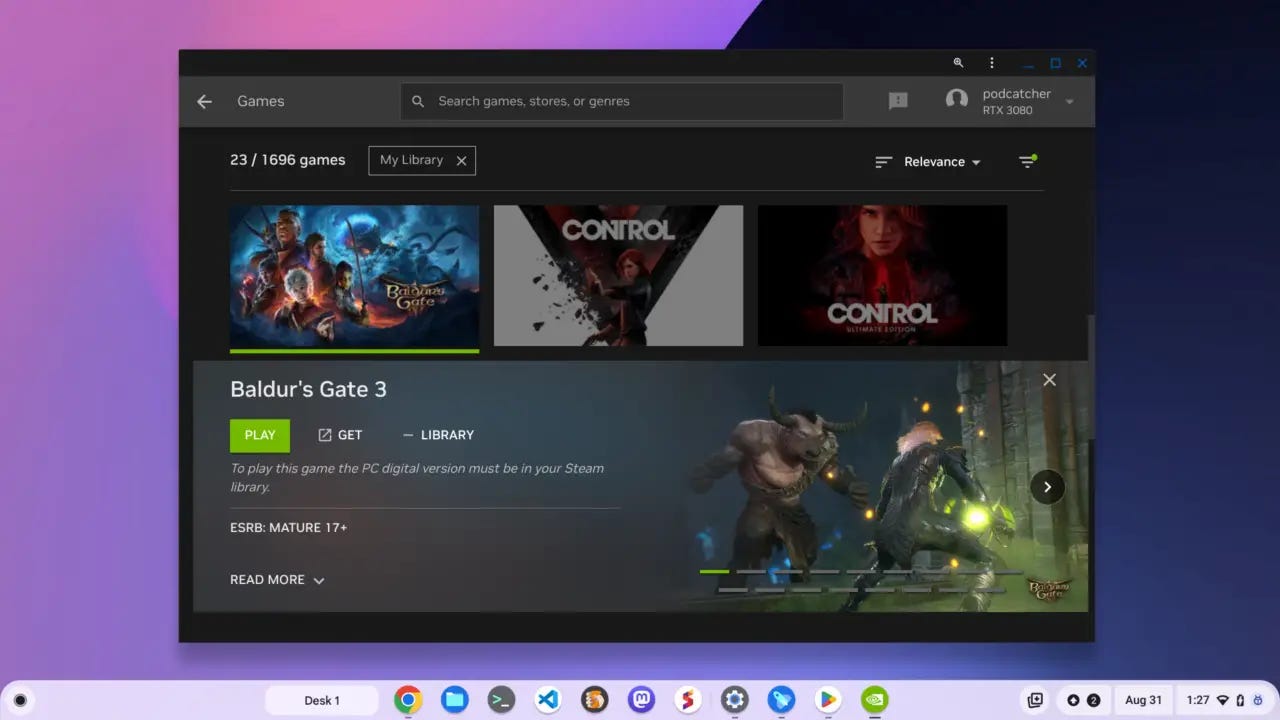Click the Steam library requirement note
The image size is (1280, 720).
click(417, 477)
